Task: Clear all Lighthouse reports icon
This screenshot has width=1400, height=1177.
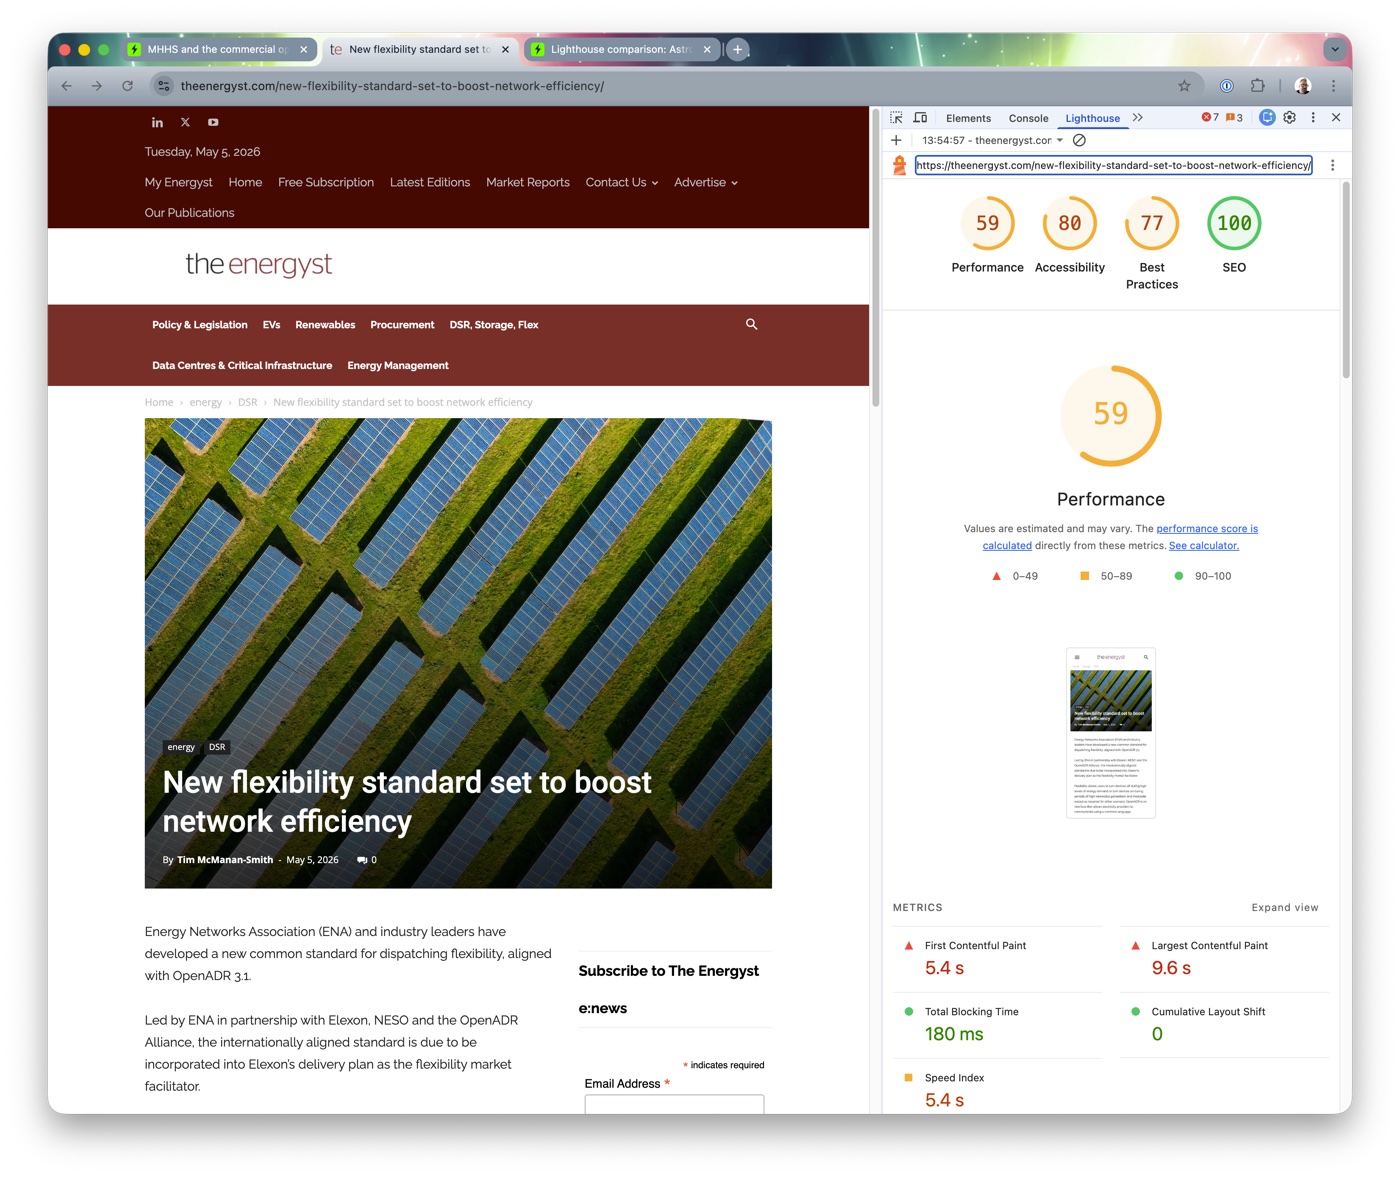Action: tap(1079, 140)
